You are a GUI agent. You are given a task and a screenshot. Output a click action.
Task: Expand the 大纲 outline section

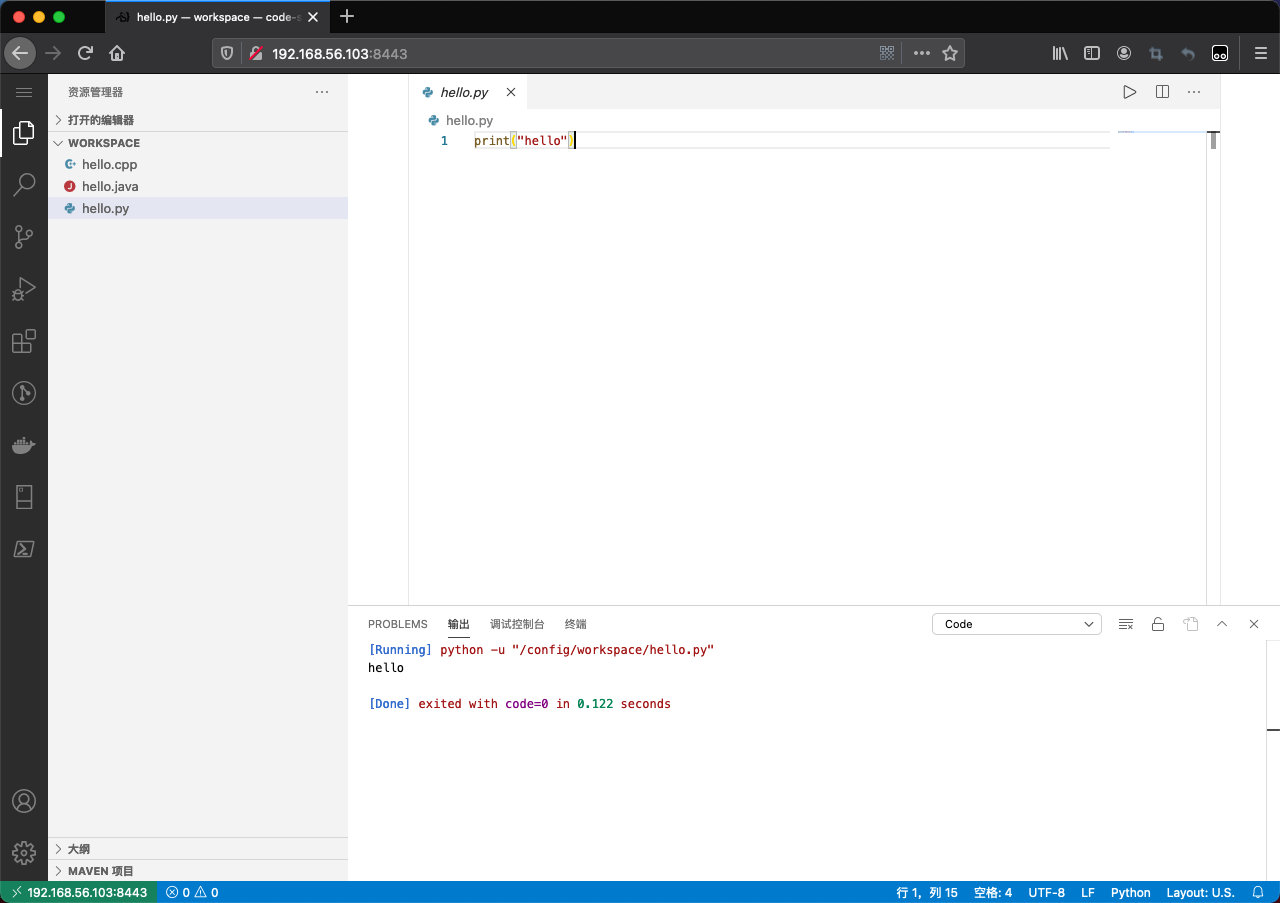198,849
